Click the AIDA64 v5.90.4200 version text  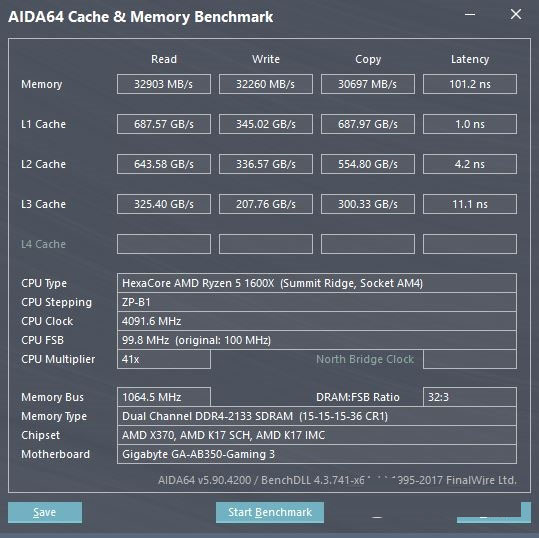click(x=204, y=480)
